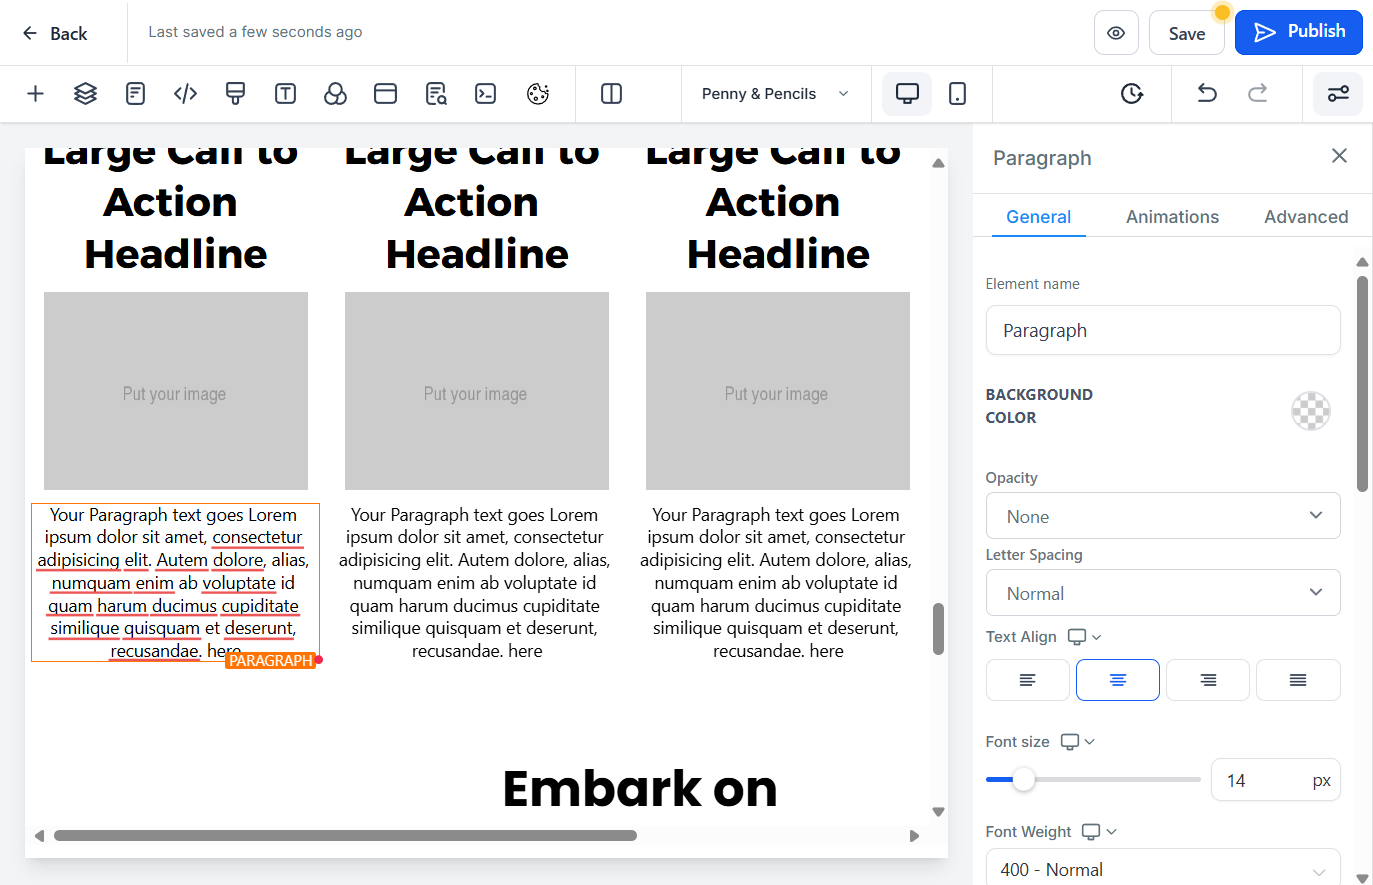The image size is (1373, 885).
Task: Open the Penny & Pencils page dropdown
Action: pos(776,94)
